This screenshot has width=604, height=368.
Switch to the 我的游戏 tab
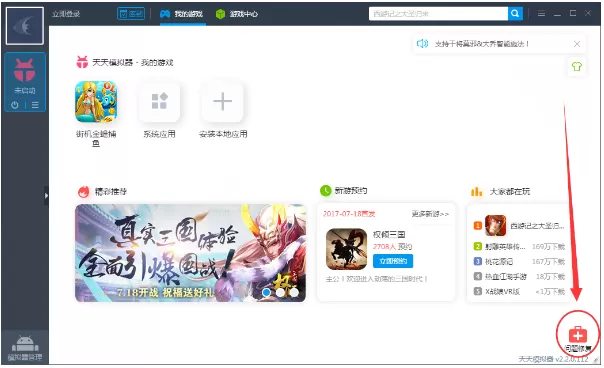pos(181,14)
